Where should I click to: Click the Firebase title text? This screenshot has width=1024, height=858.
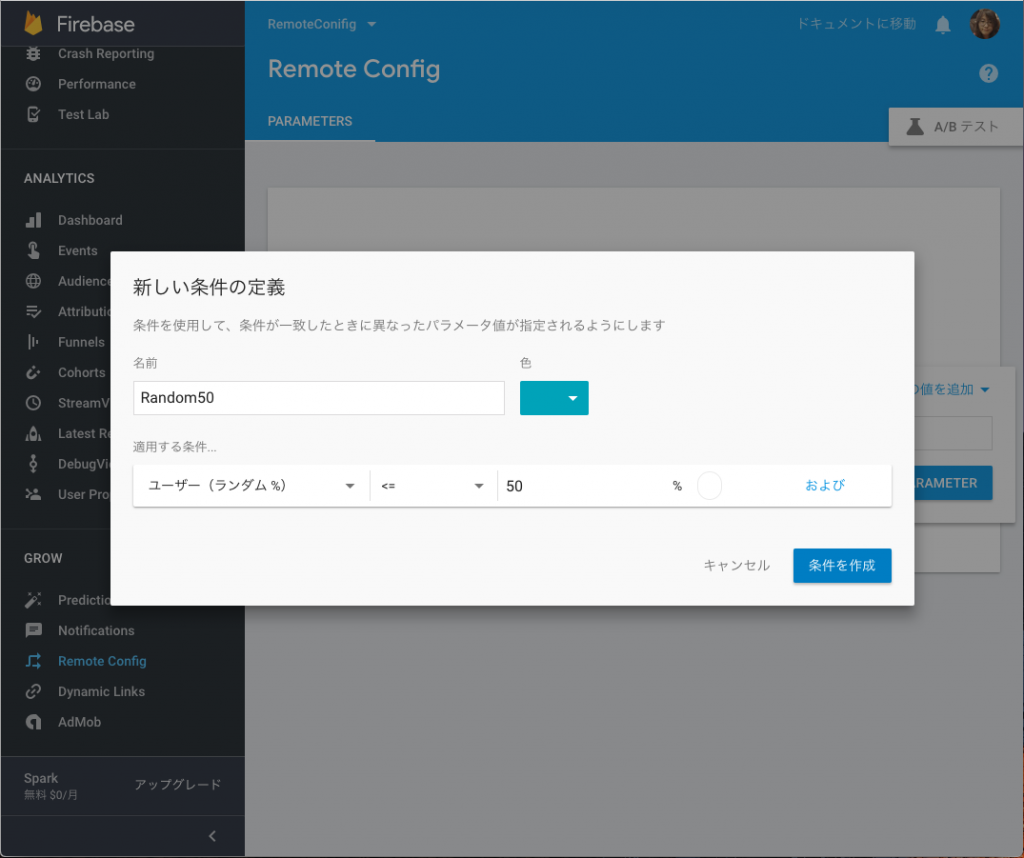click(x=95, y=24)
